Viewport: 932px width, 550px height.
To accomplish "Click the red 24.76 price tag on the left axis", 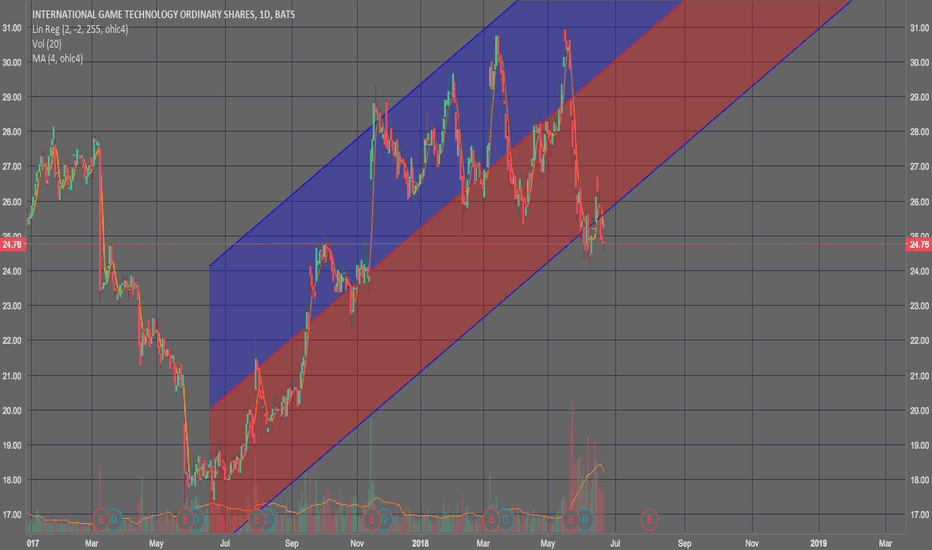I will tap(12, 244).
